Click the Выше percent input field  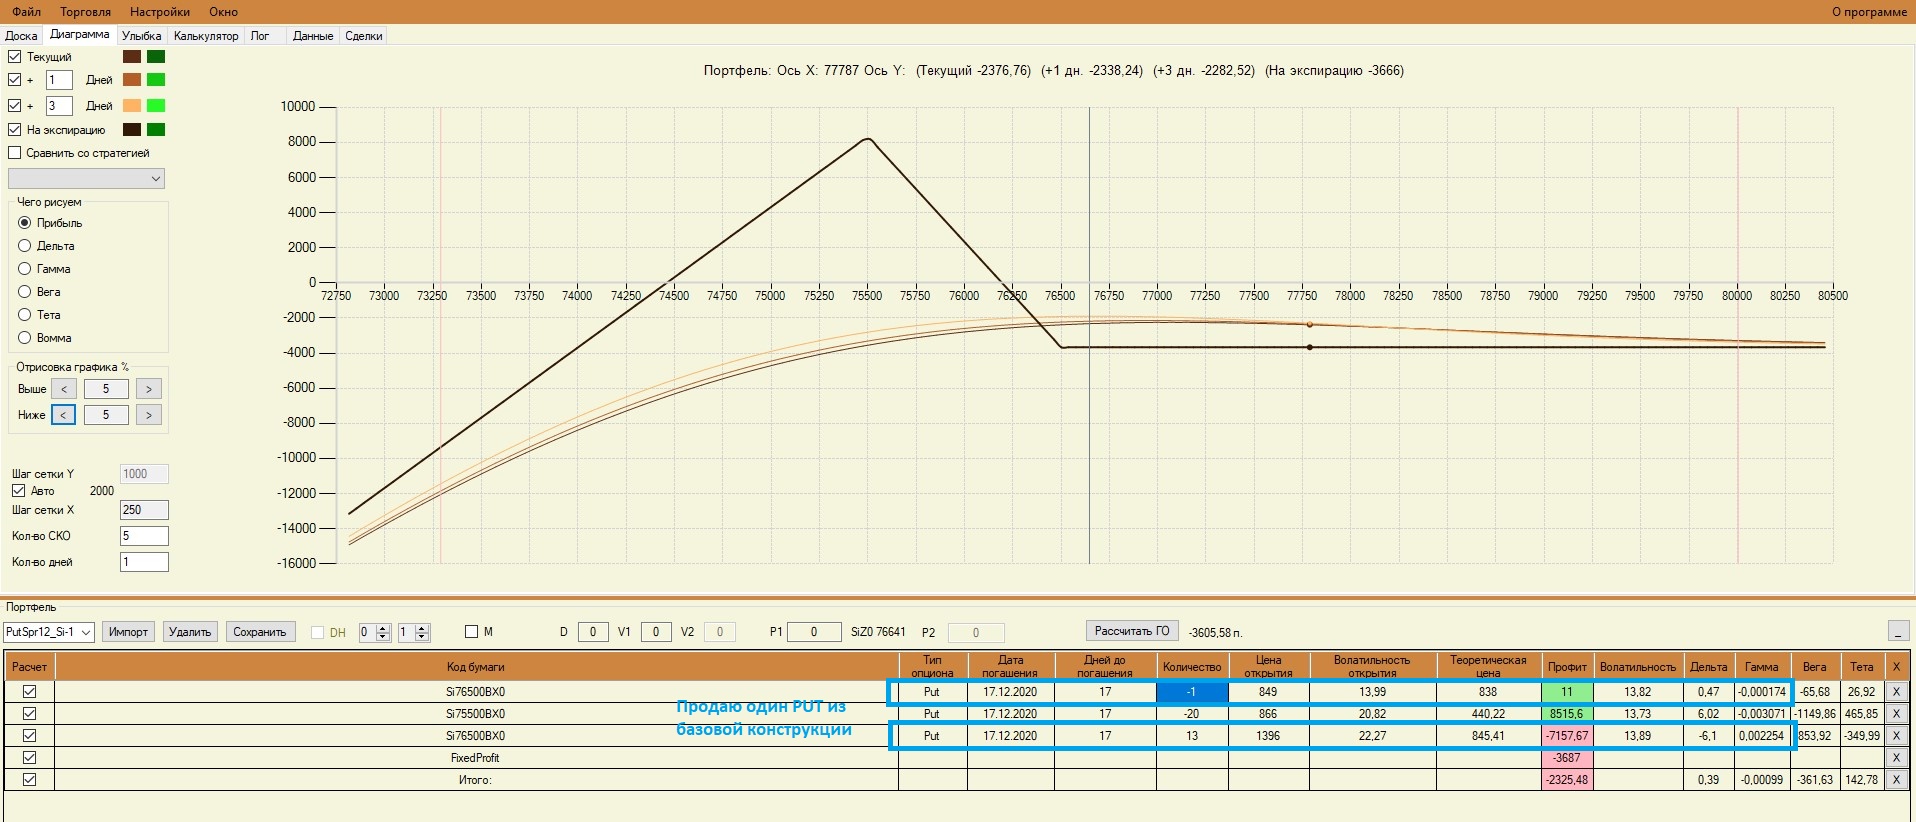(x=106, y=389)
